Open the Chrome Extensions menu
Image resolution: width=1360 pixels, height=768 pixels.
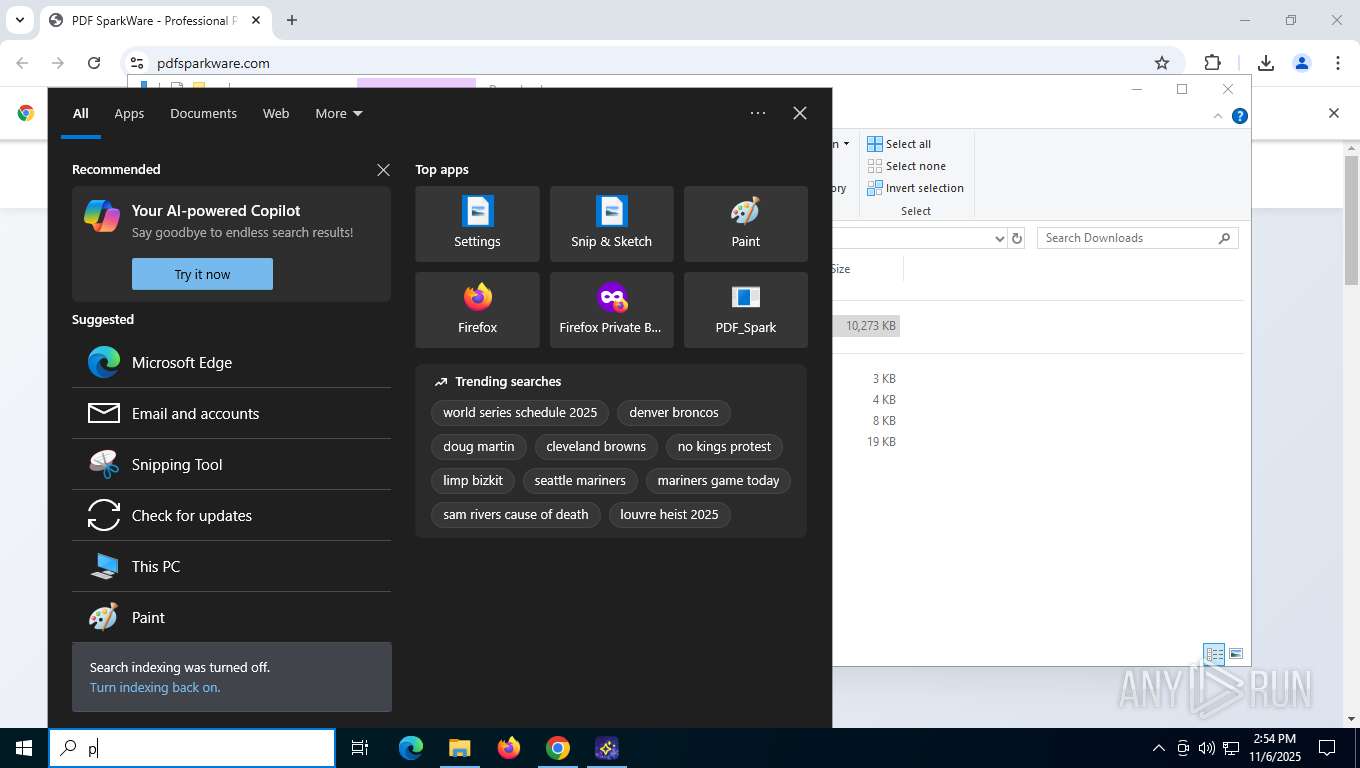pyautogui.click(x=1212, y=63)
